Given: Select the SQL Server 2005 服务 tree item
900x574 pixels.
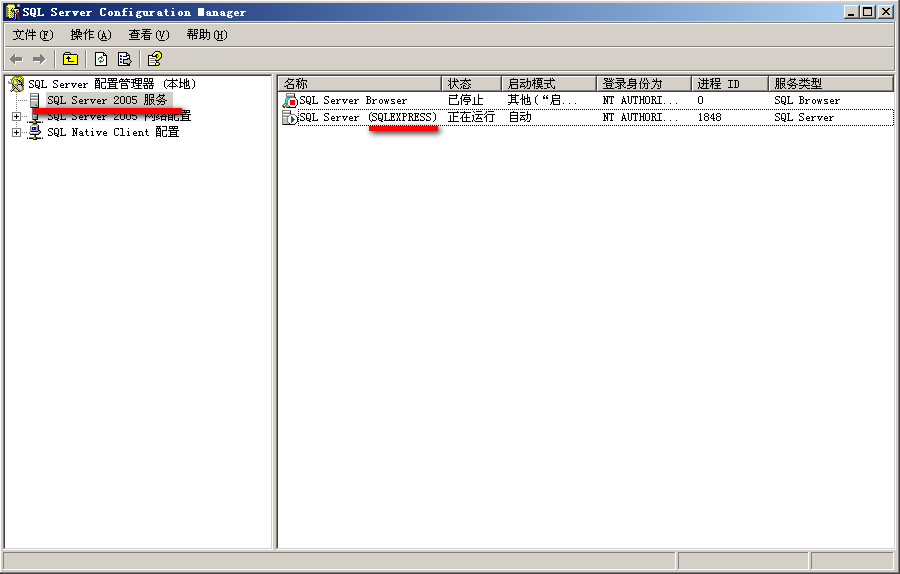Looking at the screenshot, I should tap(107, 100).
